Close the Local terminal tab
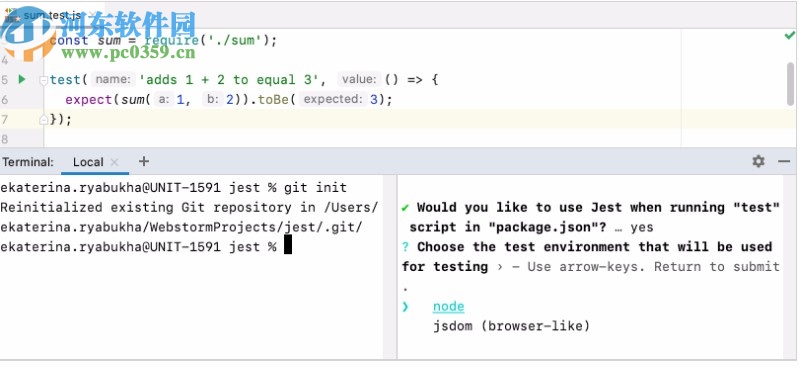 [115, 162]
